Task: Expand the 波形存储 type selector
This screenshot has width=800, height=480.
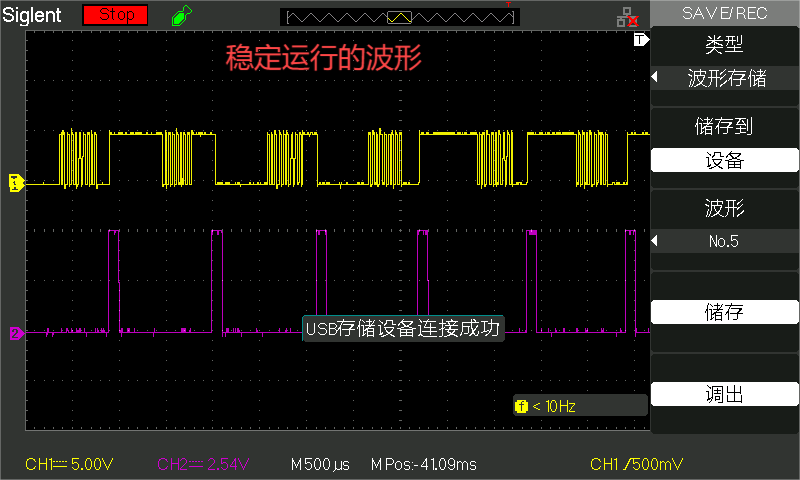Action: (x=724, y=78)
